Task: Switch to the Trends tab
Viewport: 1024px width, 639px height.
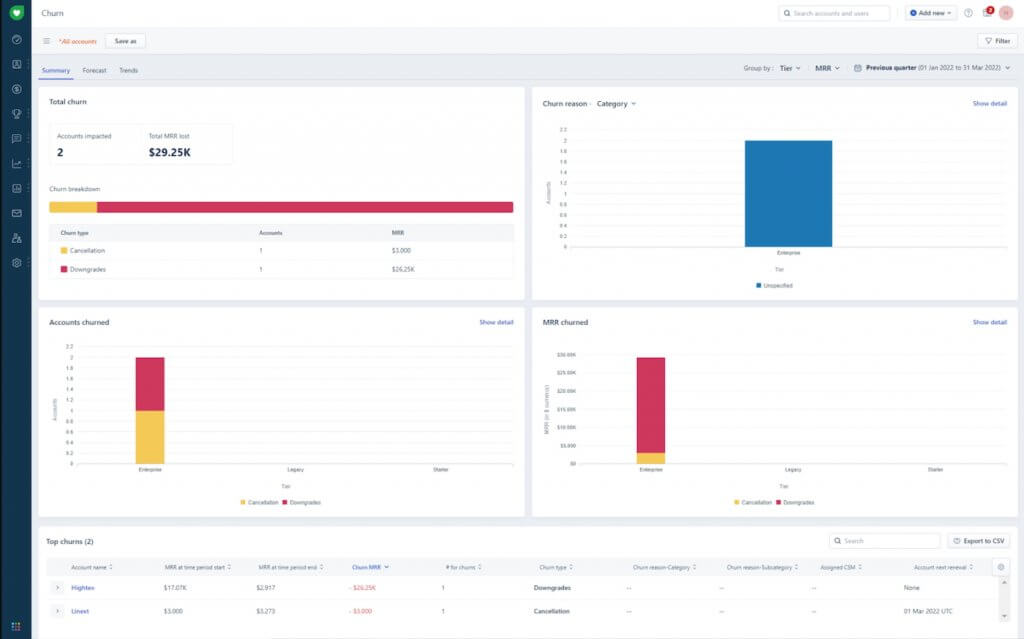Action: [x=129, y=70]
